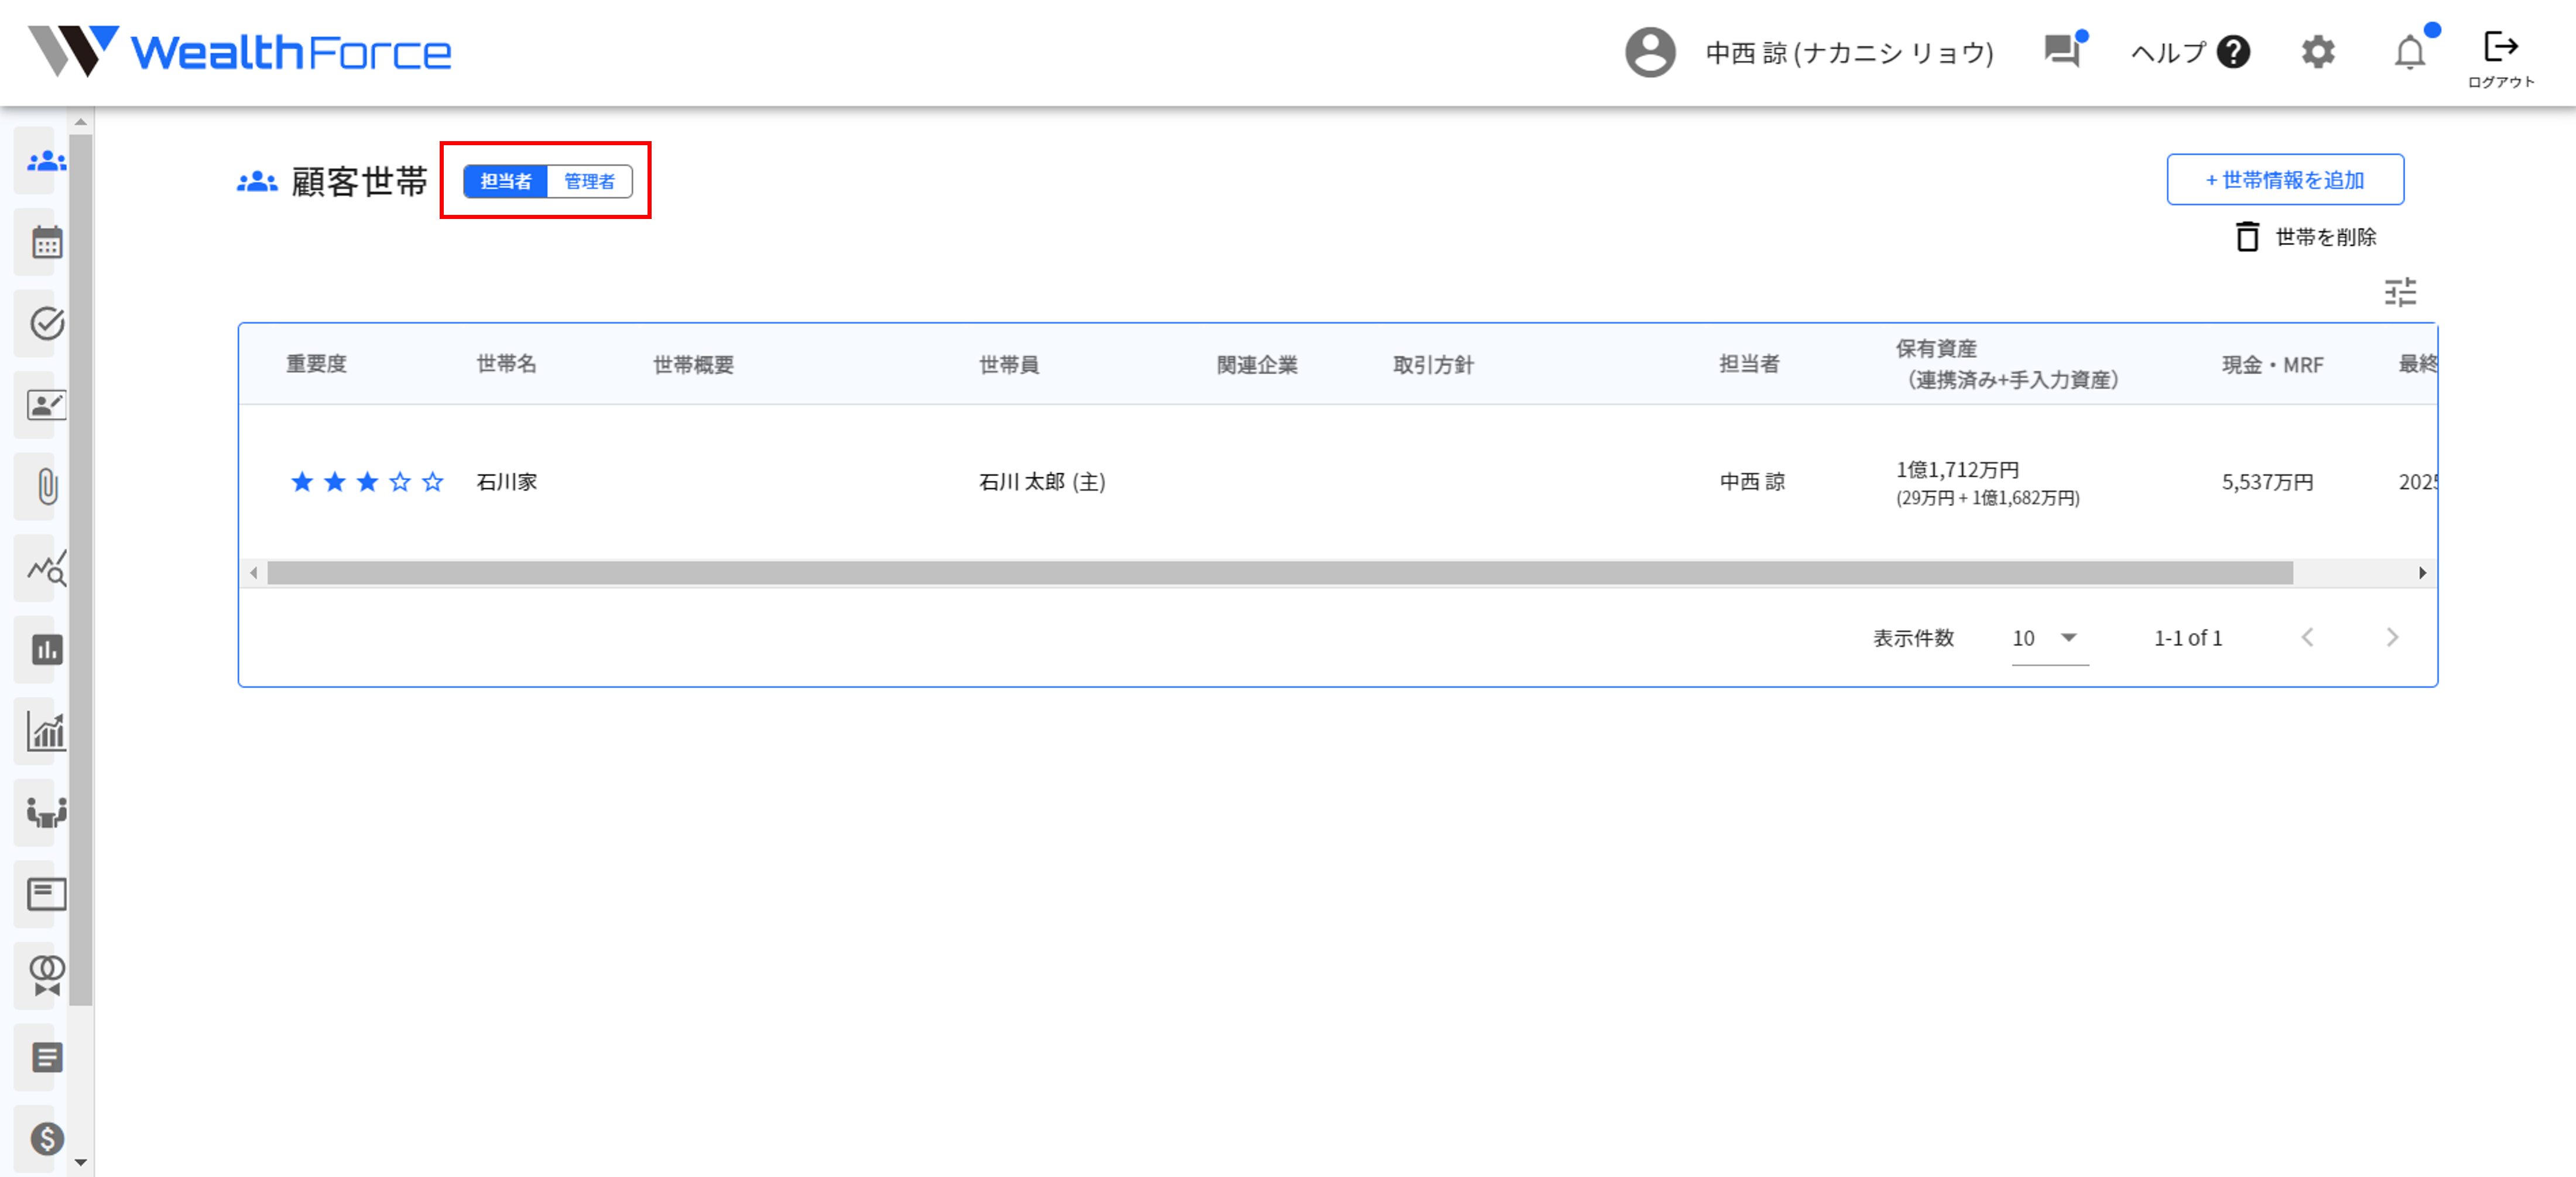Open customer households sidebar icon
The image size is (2576, 1177).
point(46,160)
